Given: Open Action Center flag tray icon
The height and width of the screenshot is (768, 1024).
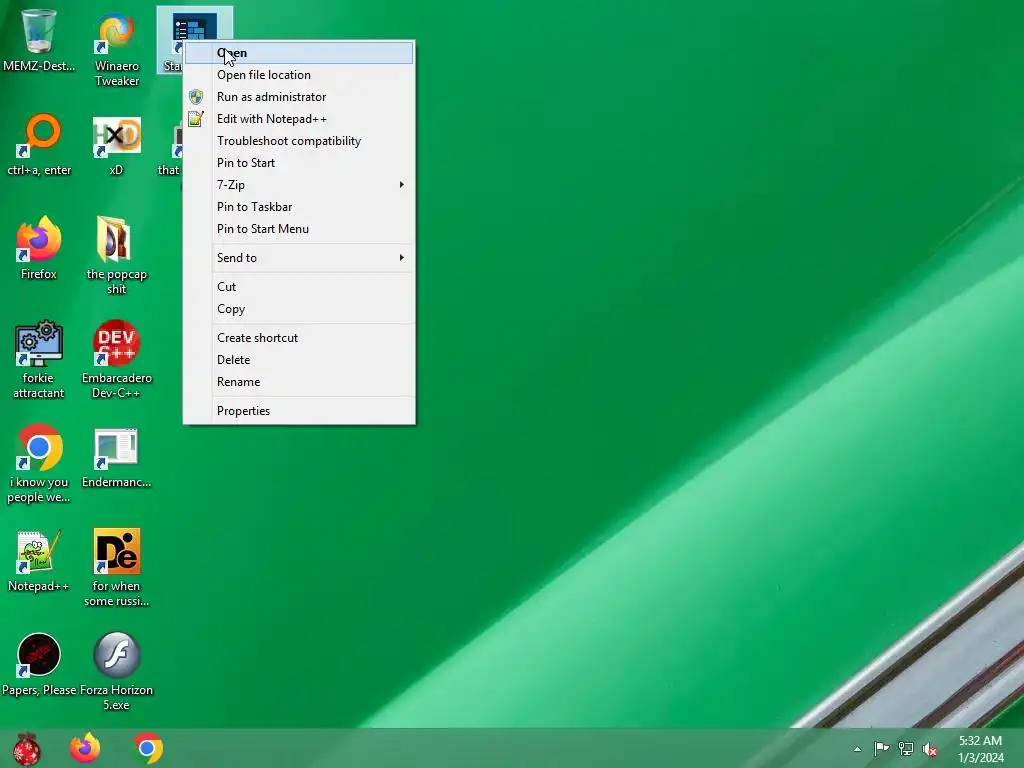Looking at the screenshot, I should tap(882, 748).
